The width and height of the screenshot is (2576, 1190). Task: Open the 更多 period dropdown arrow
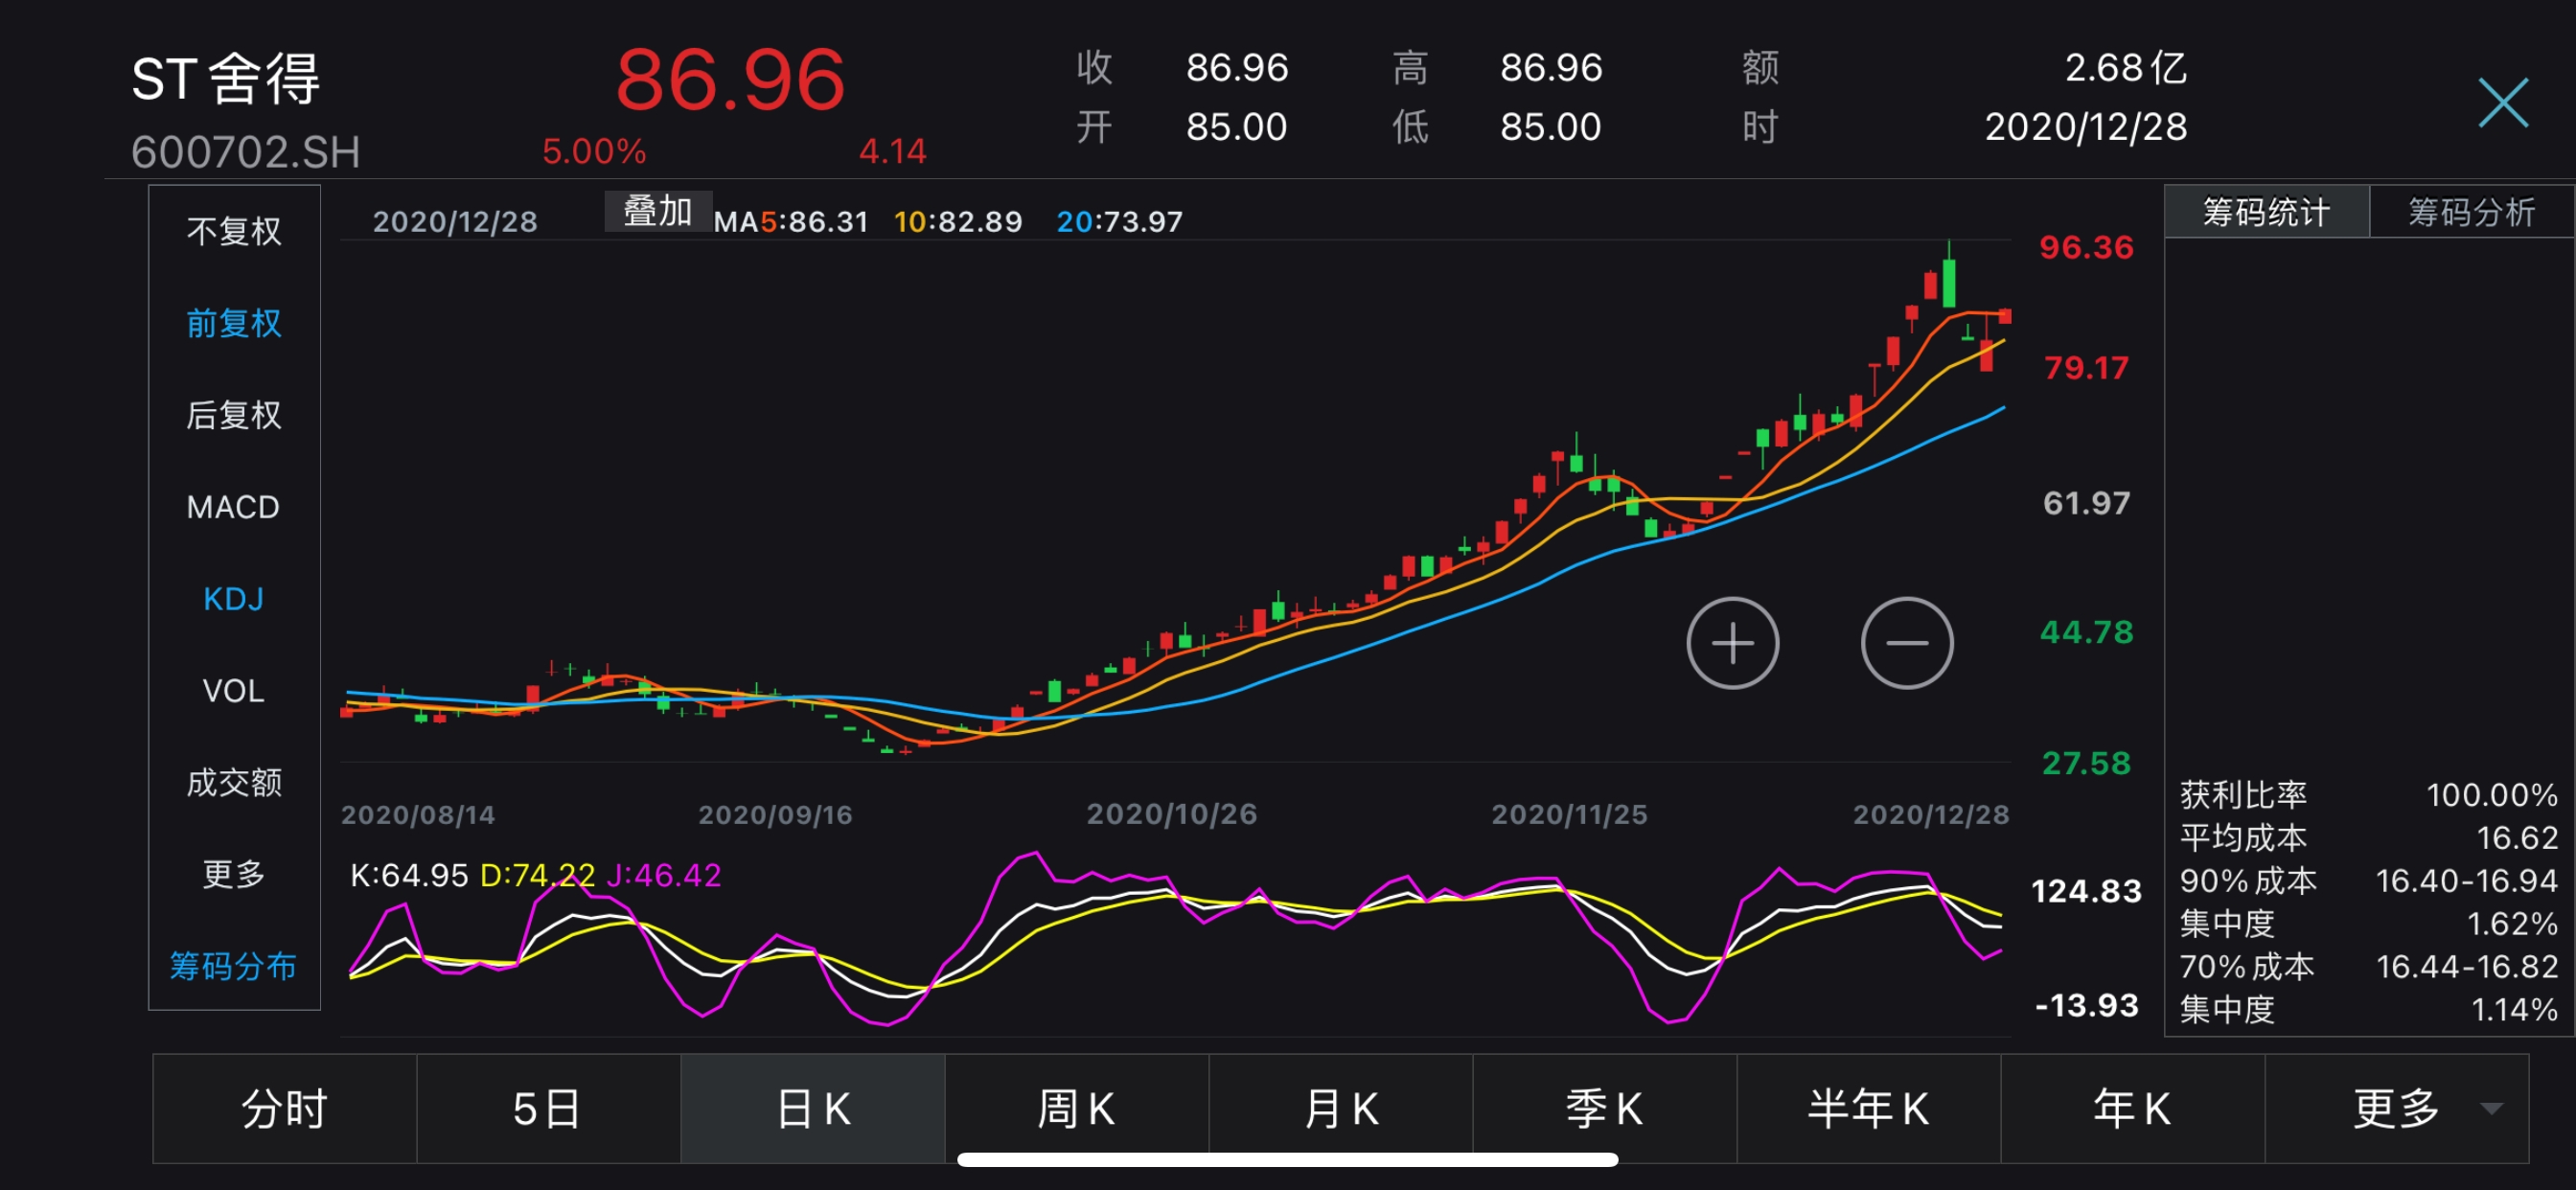coord(2492,1108)
